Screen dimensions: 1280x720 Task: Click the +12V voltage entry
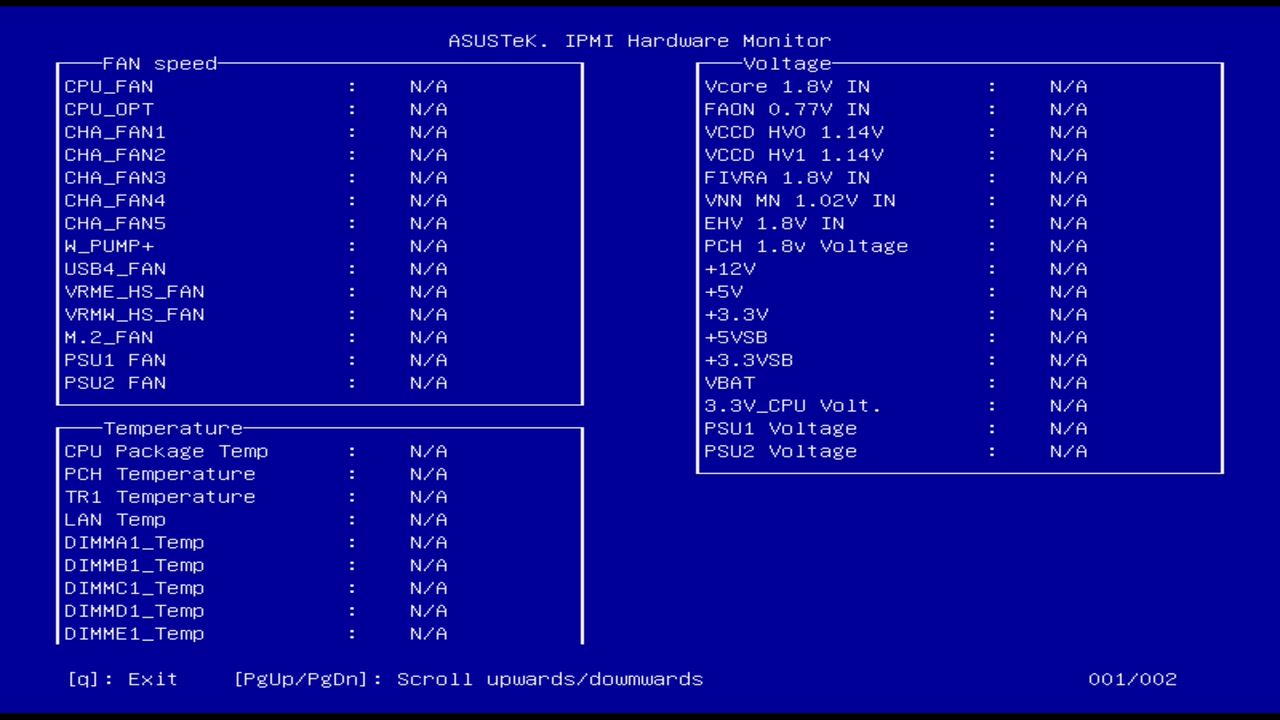pyautogui.click(x=730, y=268)
